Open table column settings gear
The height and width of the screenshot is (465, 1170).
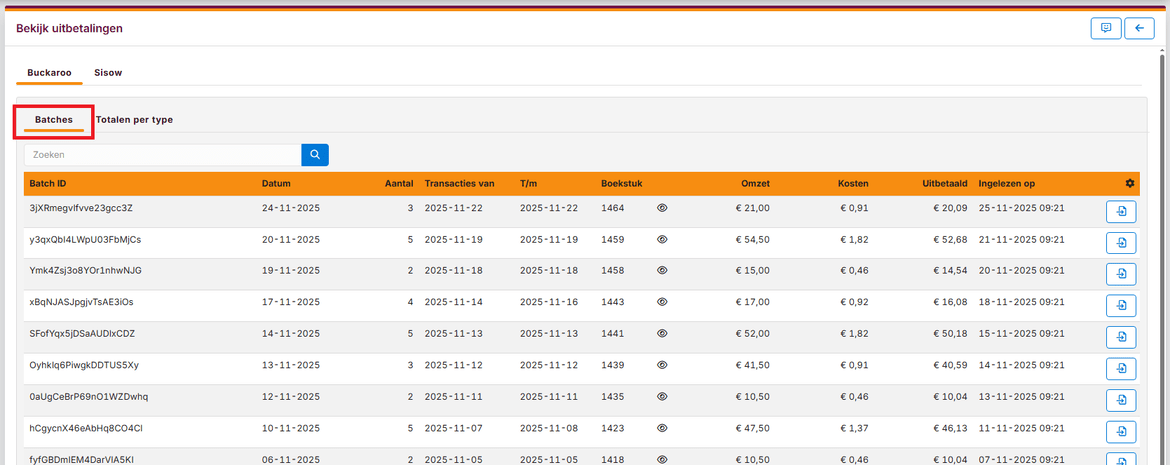tap(1129, 184)
